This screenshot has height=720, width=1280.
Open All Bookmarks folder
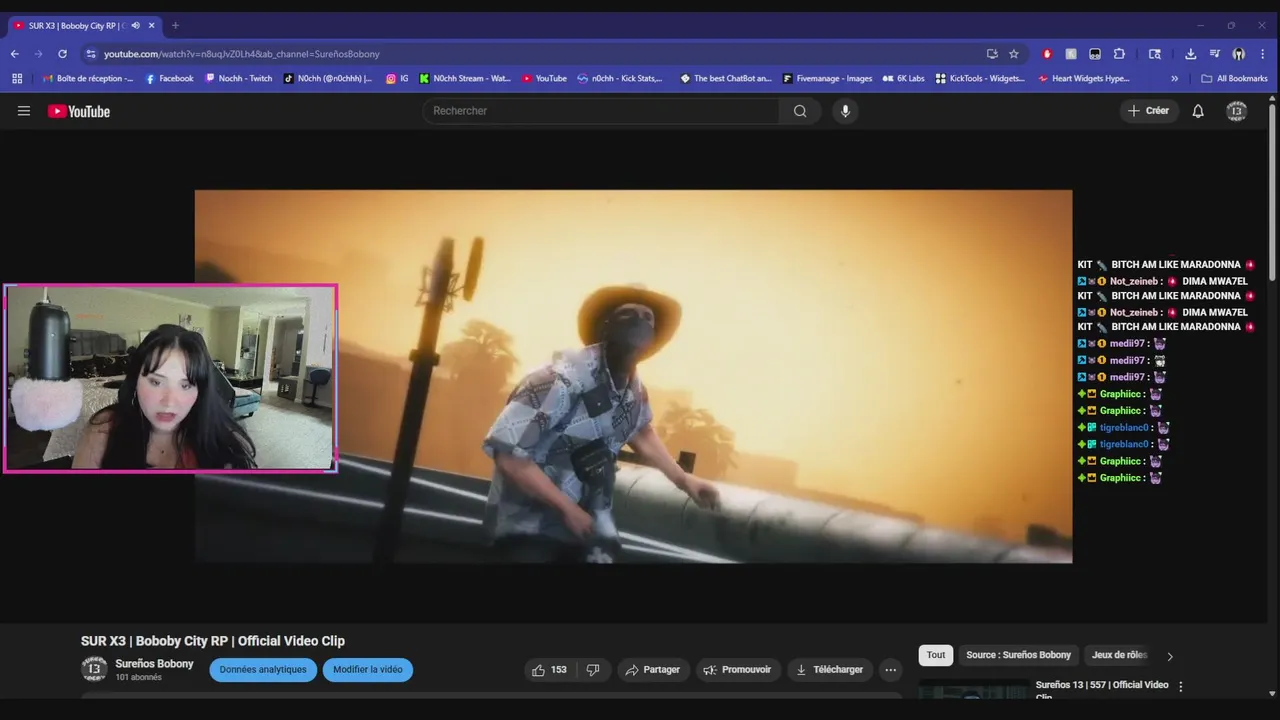(x=1234, y=78)
